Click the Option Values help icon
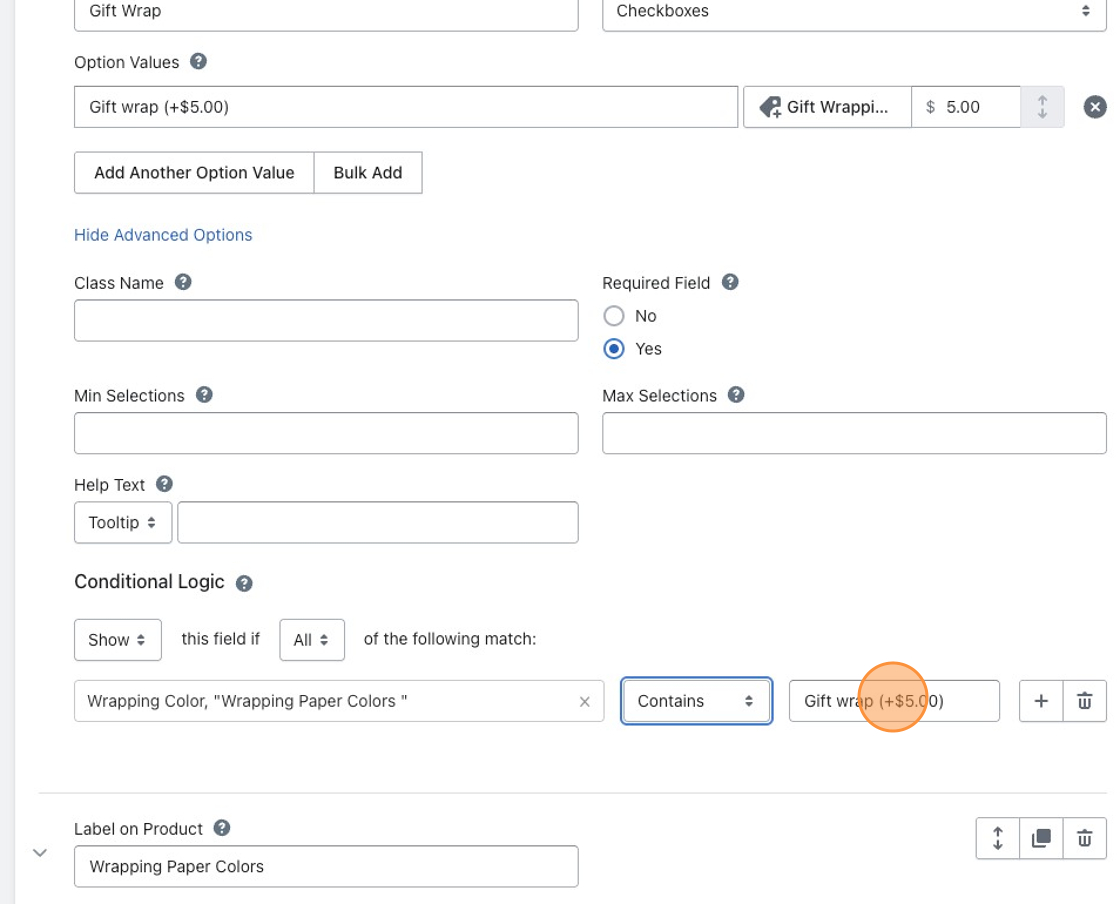This screenshot has height=904, width=1120. [x=198, y=62]
